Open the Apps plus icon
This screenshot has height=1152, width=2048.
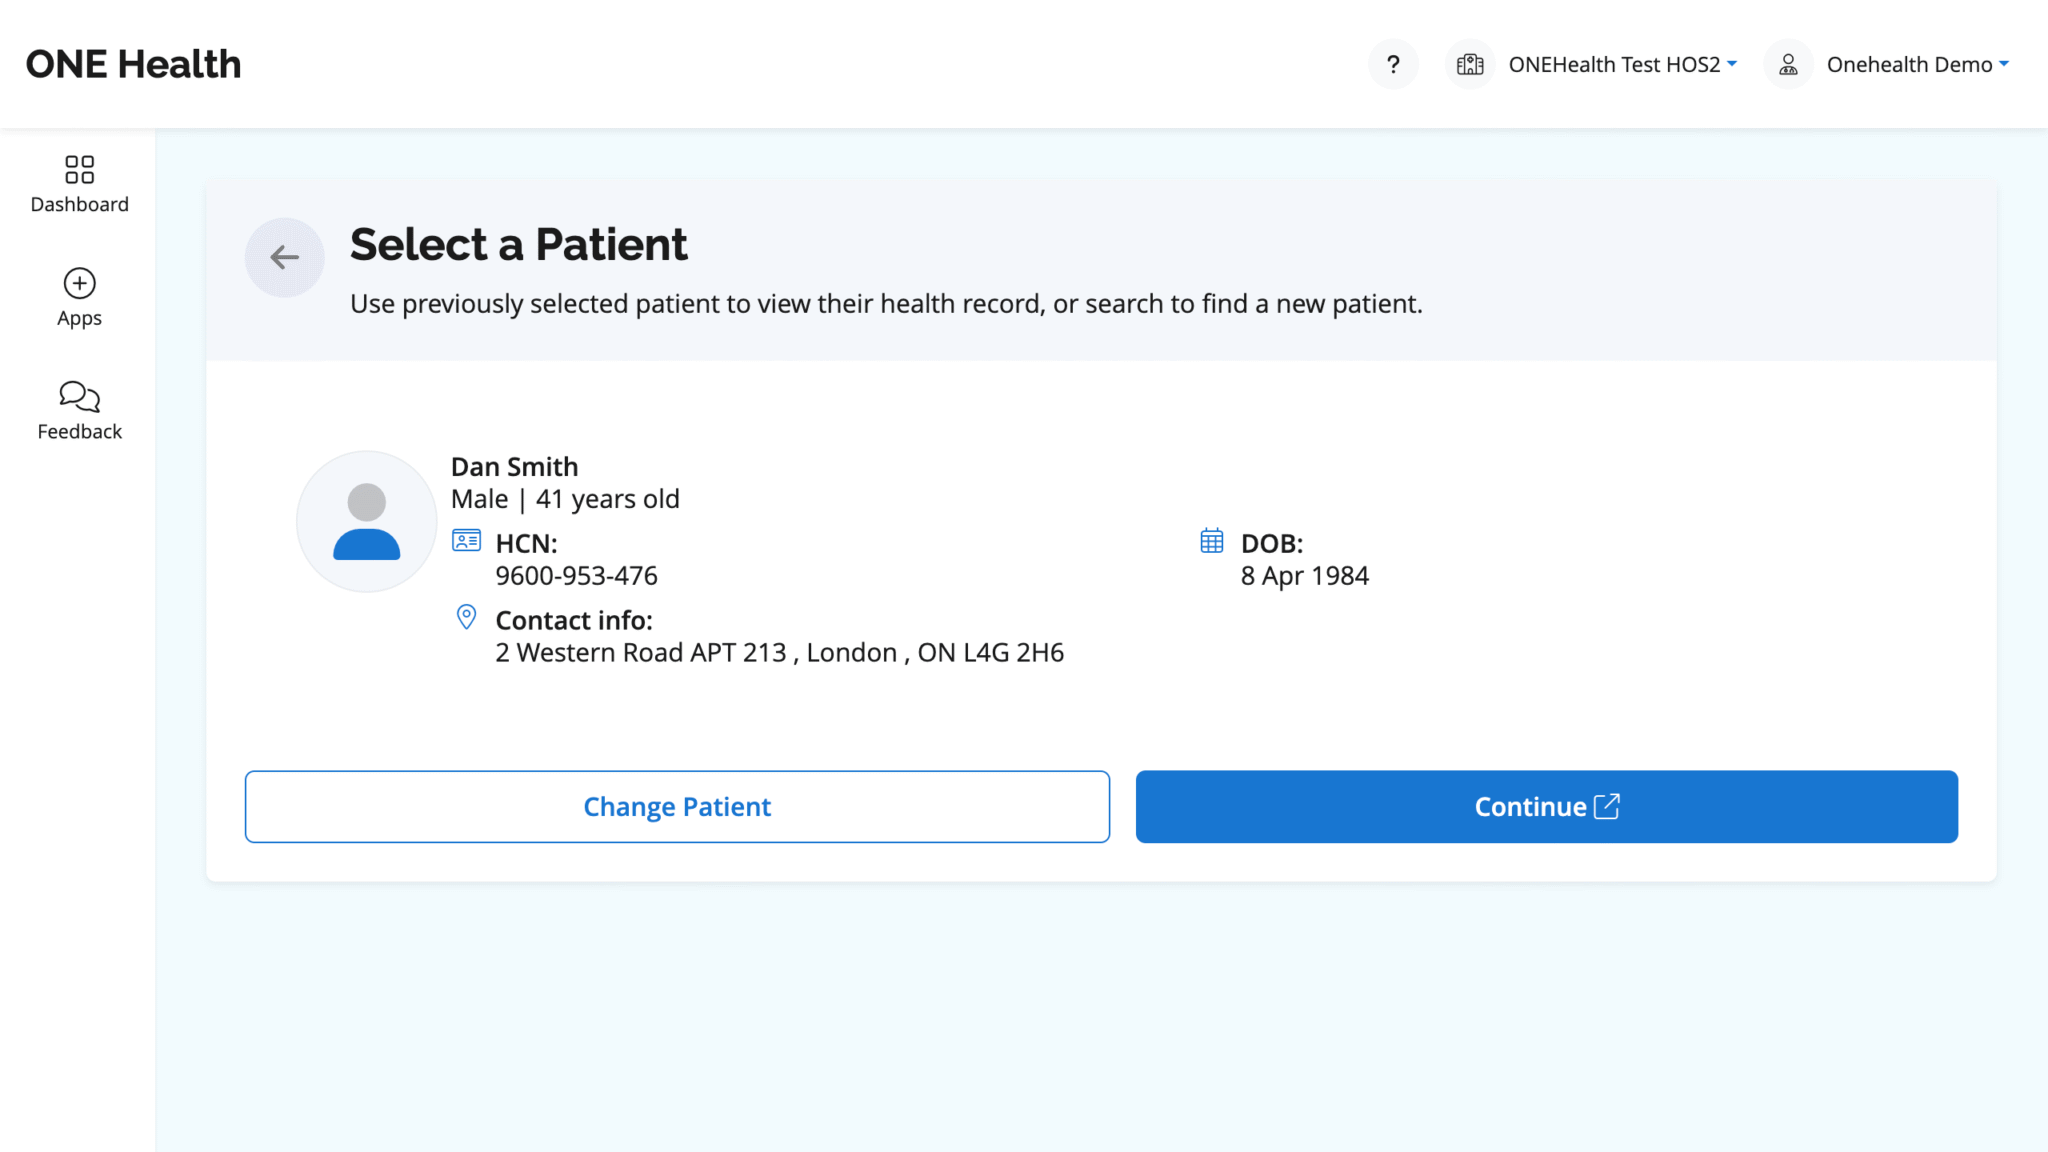pyautogui.click(x=79, y=283)
